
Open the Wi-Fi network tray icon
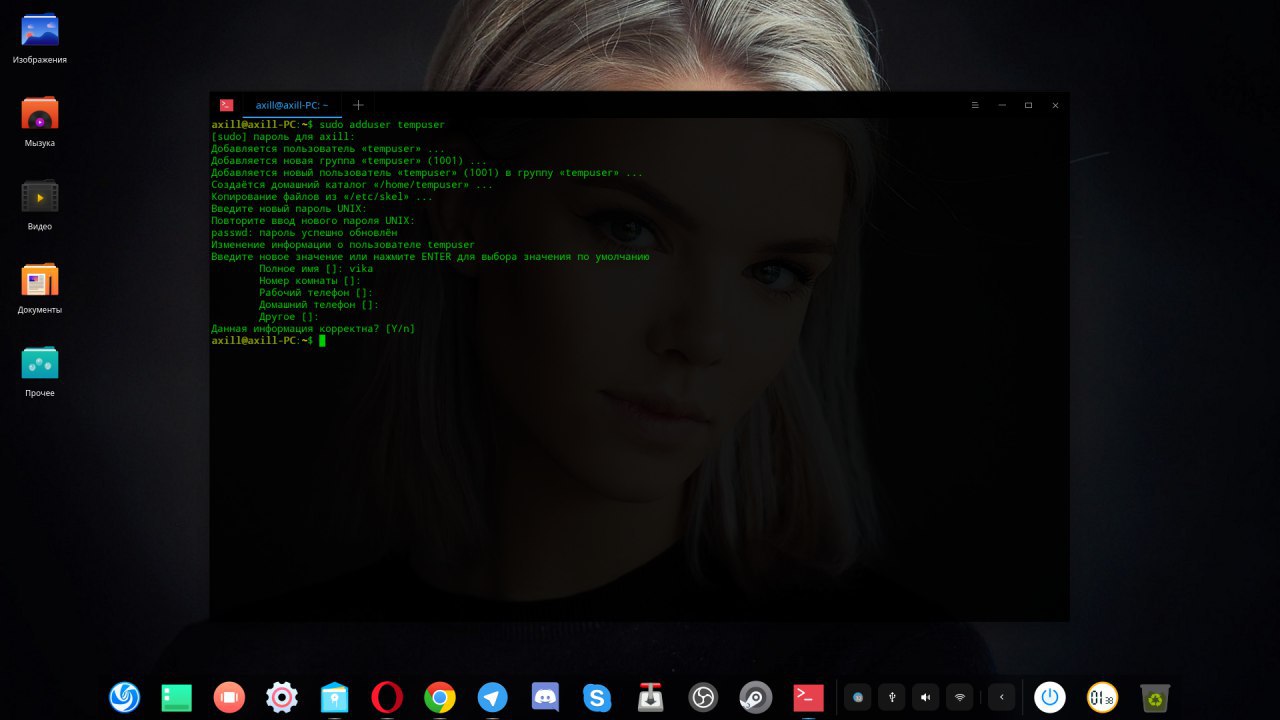tap(960, 697)
